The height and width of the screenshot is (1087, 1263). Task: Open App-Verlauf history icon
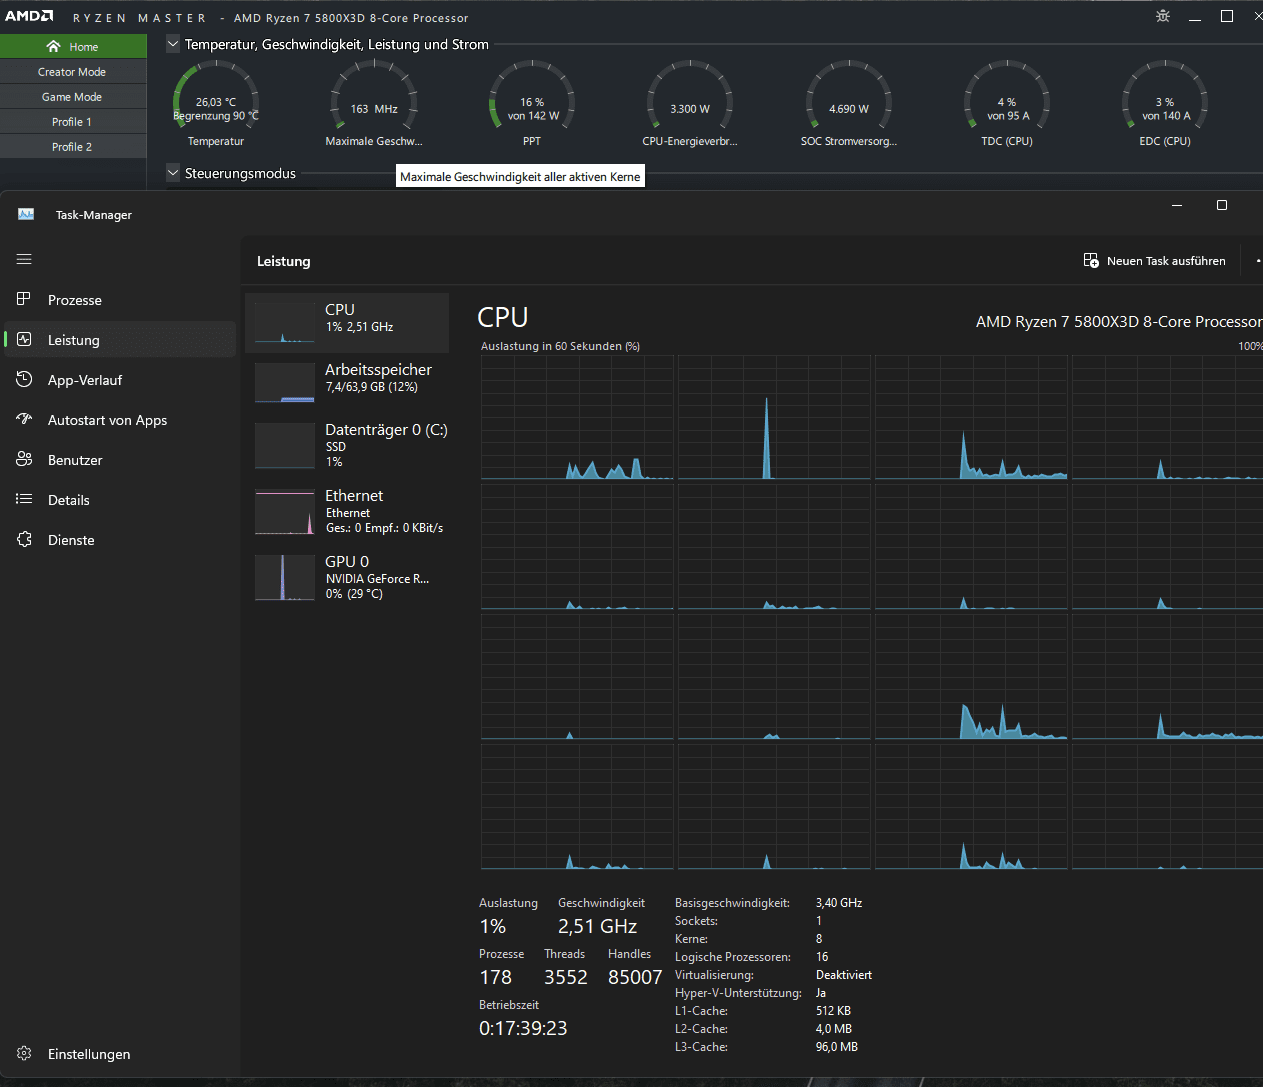click(24, 379)
